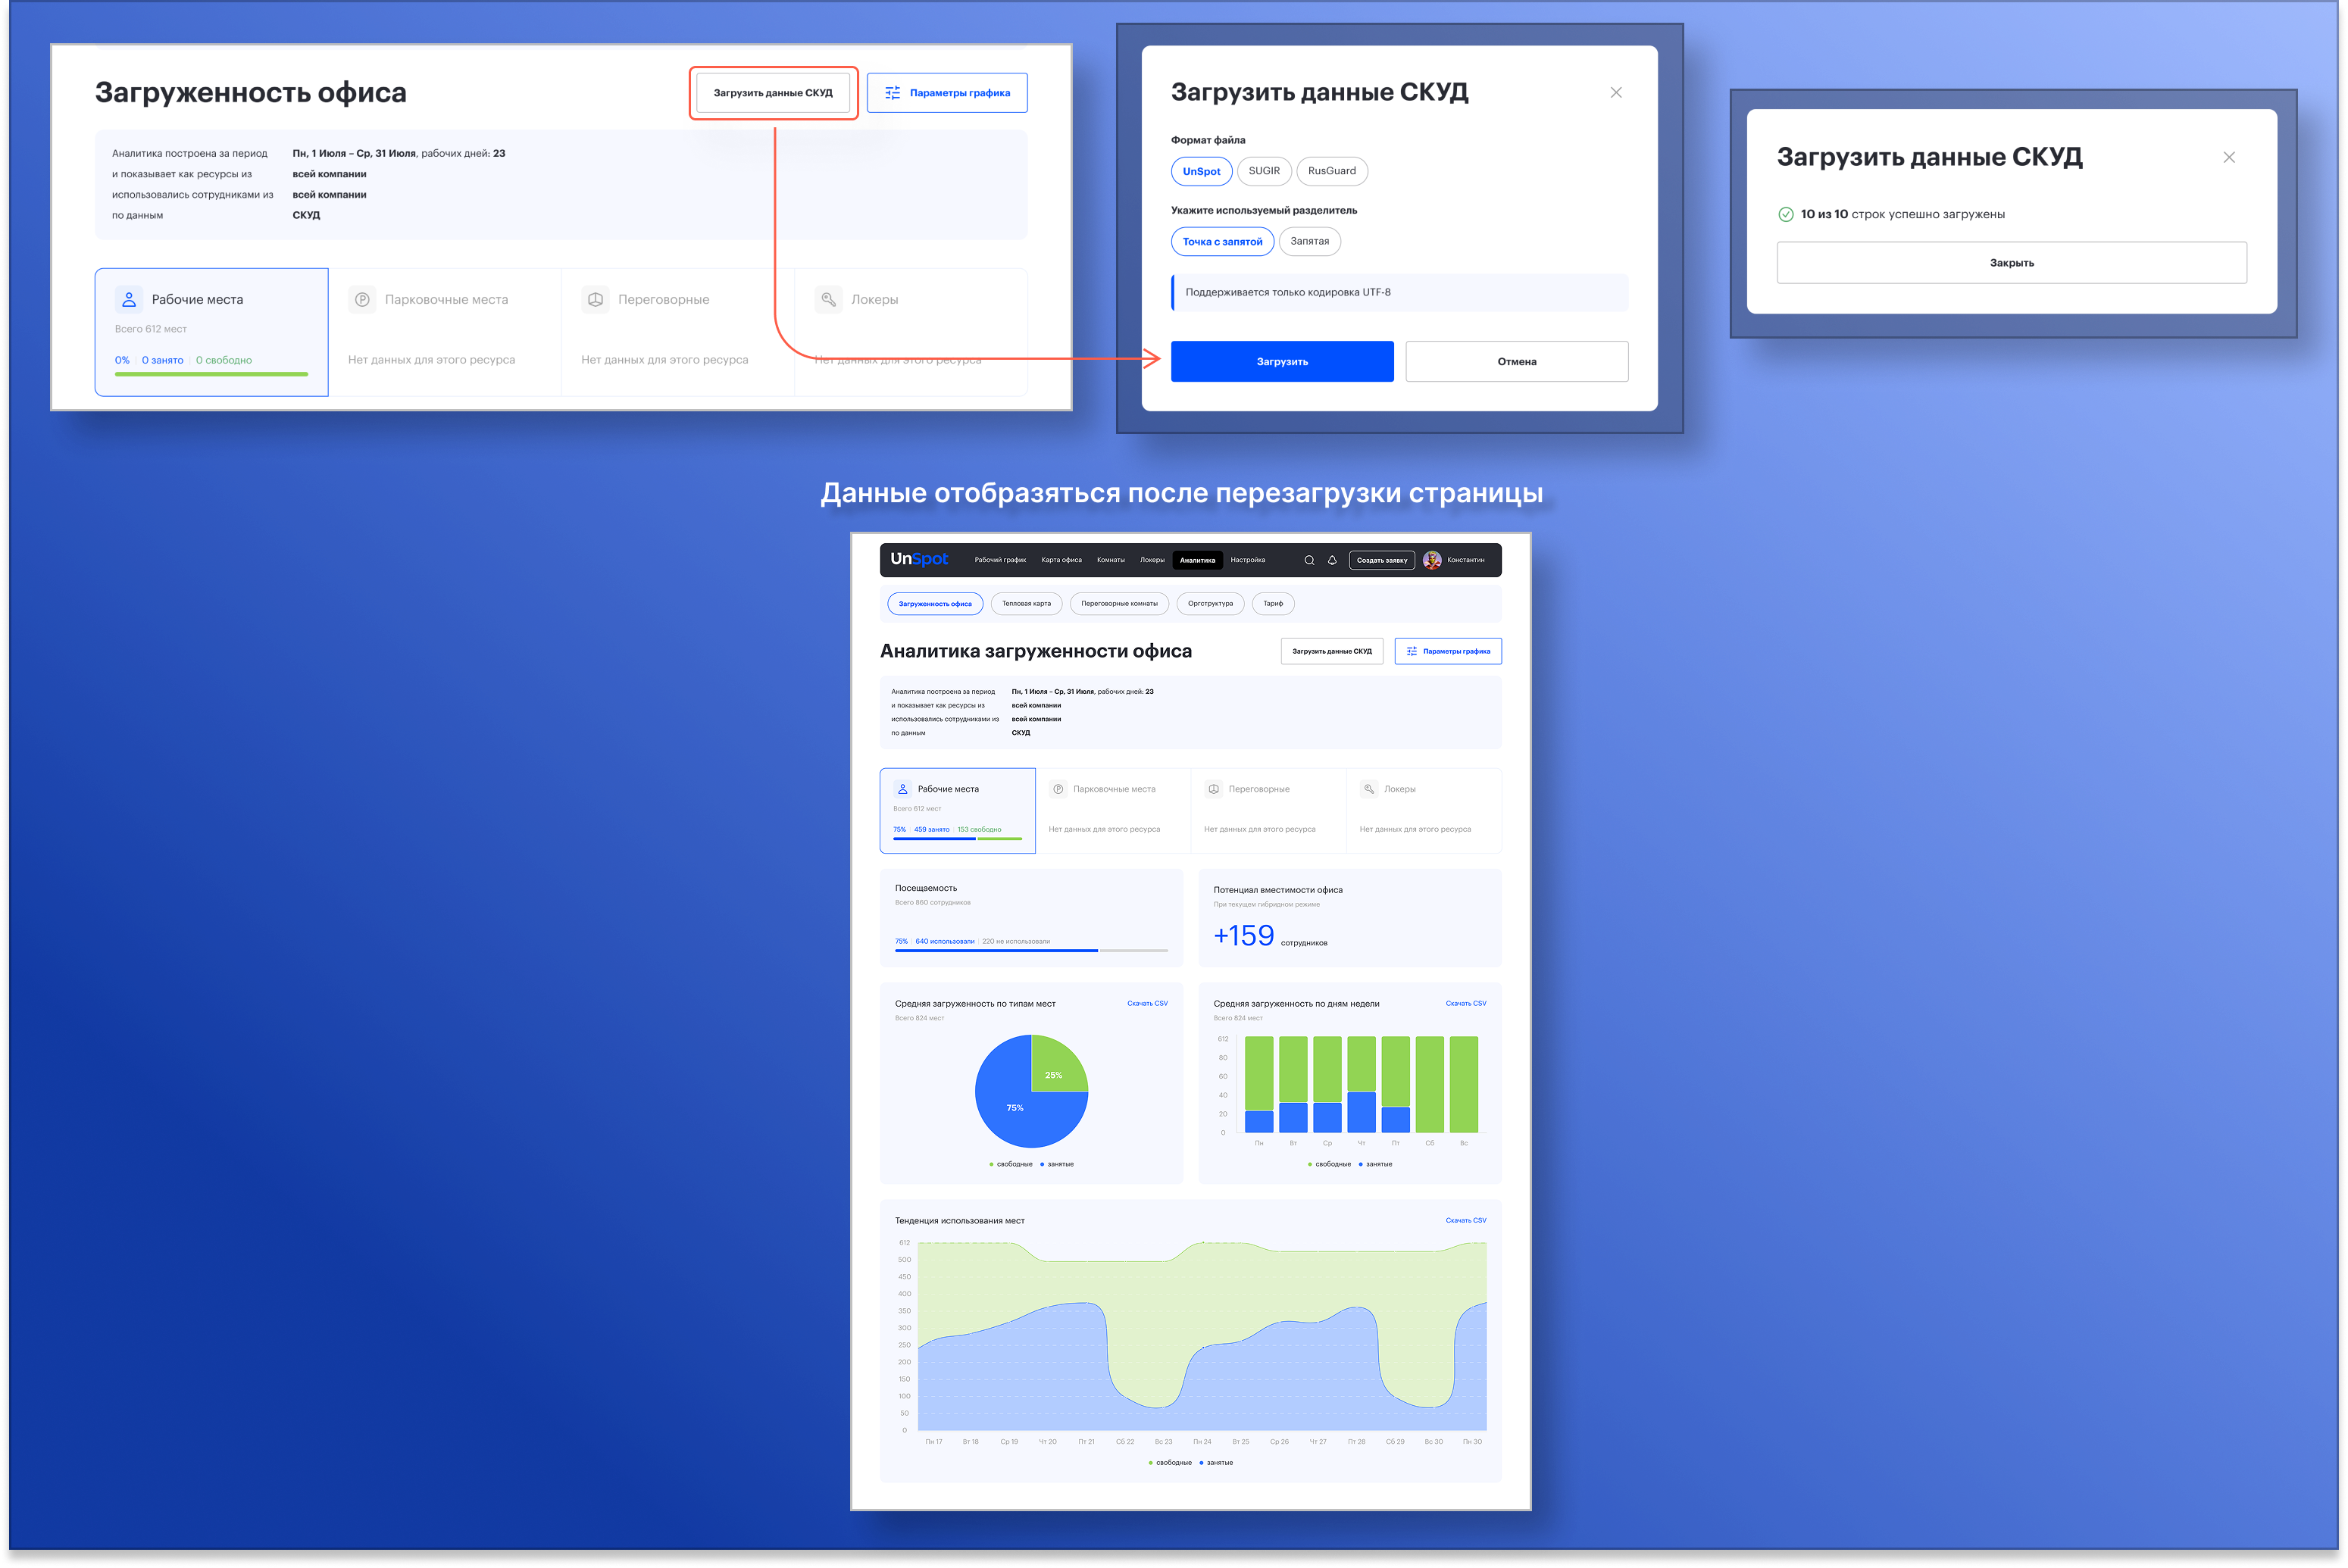This screenshot has width=2348, height=1568.
Task: Switch to Тепловая карта tab
Action: (x=1026, y=603)
